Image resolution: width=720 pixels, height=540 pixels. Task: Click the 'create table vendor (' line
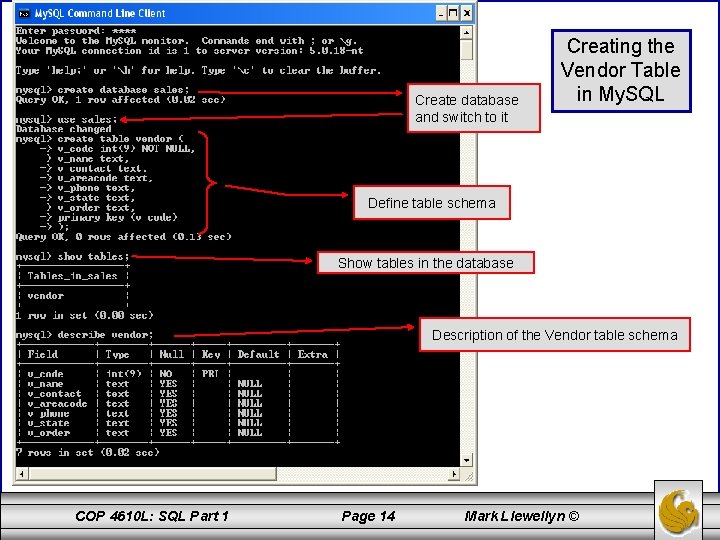(x=100, y=139)
